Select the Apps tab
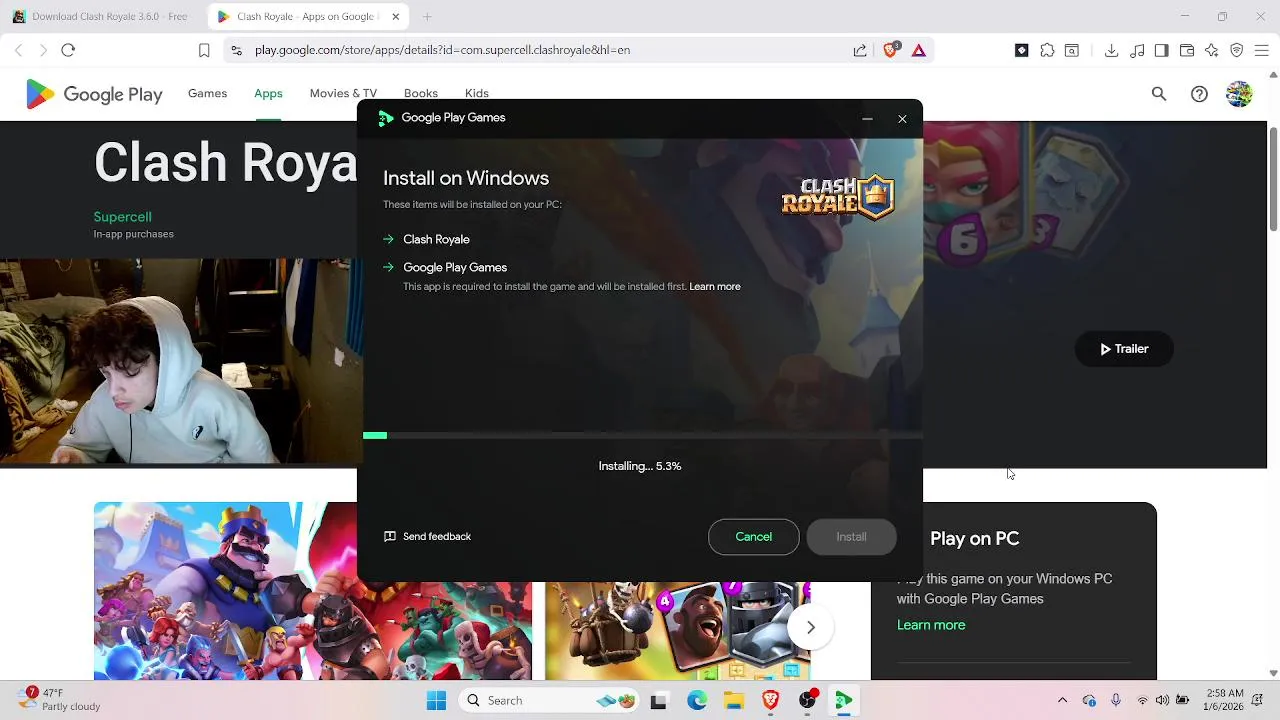 268,93
